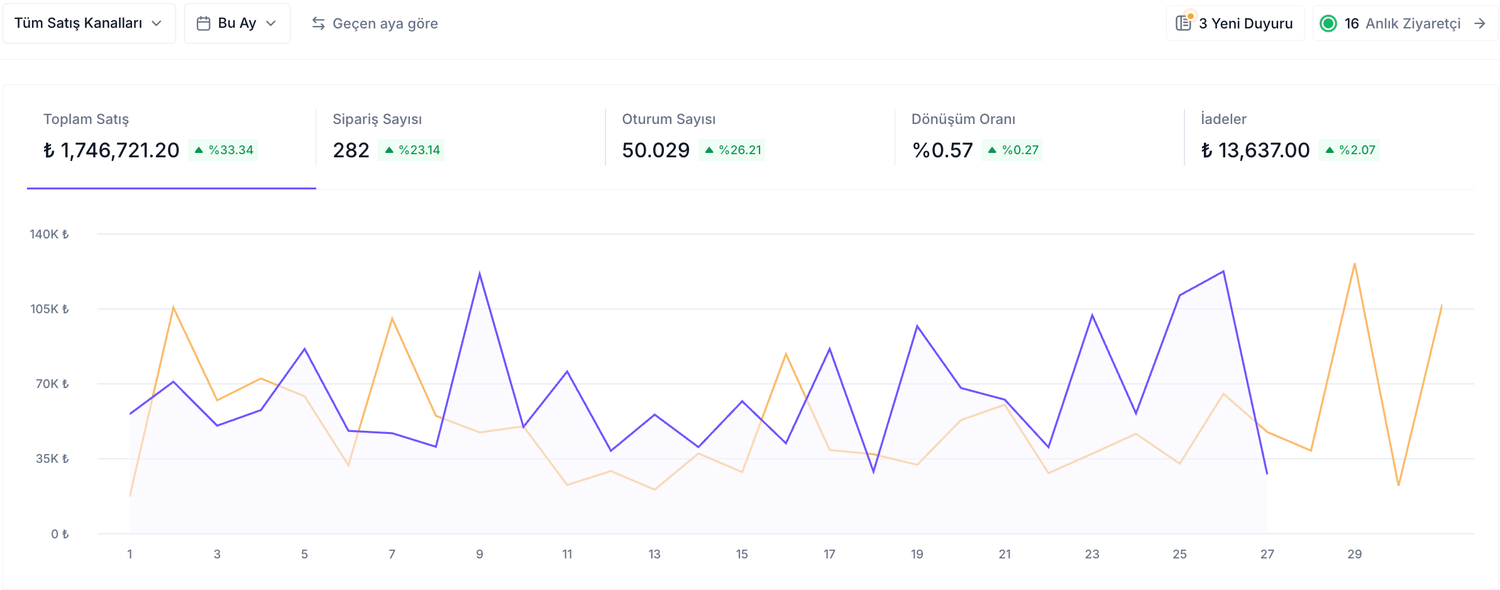
Task: Click the announcements document icon
Action: (x=1184, y=23)
